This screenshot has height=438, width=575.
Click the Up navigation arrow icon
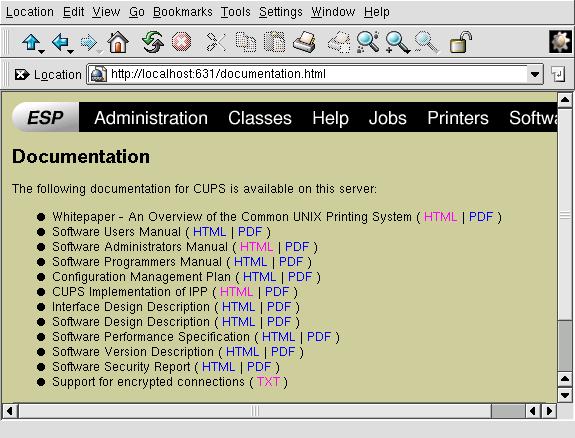pyautogui.click(x=31, y=42)
